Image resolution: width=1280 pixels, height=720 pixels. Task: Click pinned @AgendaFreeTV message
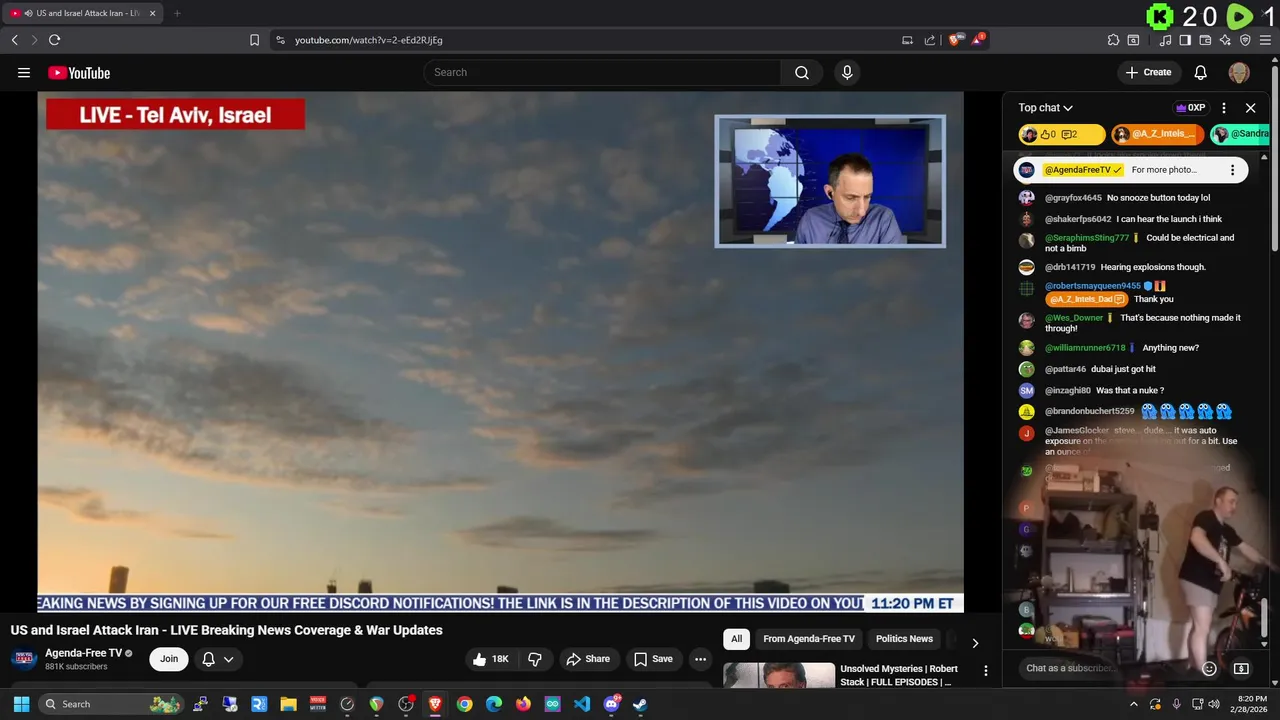click(1130, 170)
